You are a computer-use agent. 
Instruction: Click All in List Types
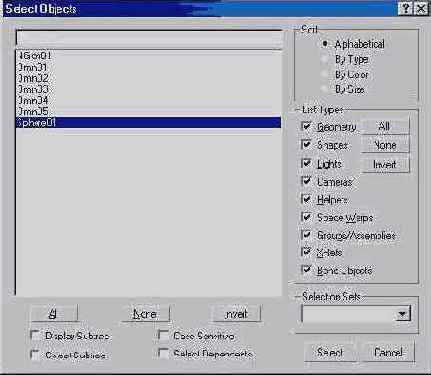click(385, 126)
